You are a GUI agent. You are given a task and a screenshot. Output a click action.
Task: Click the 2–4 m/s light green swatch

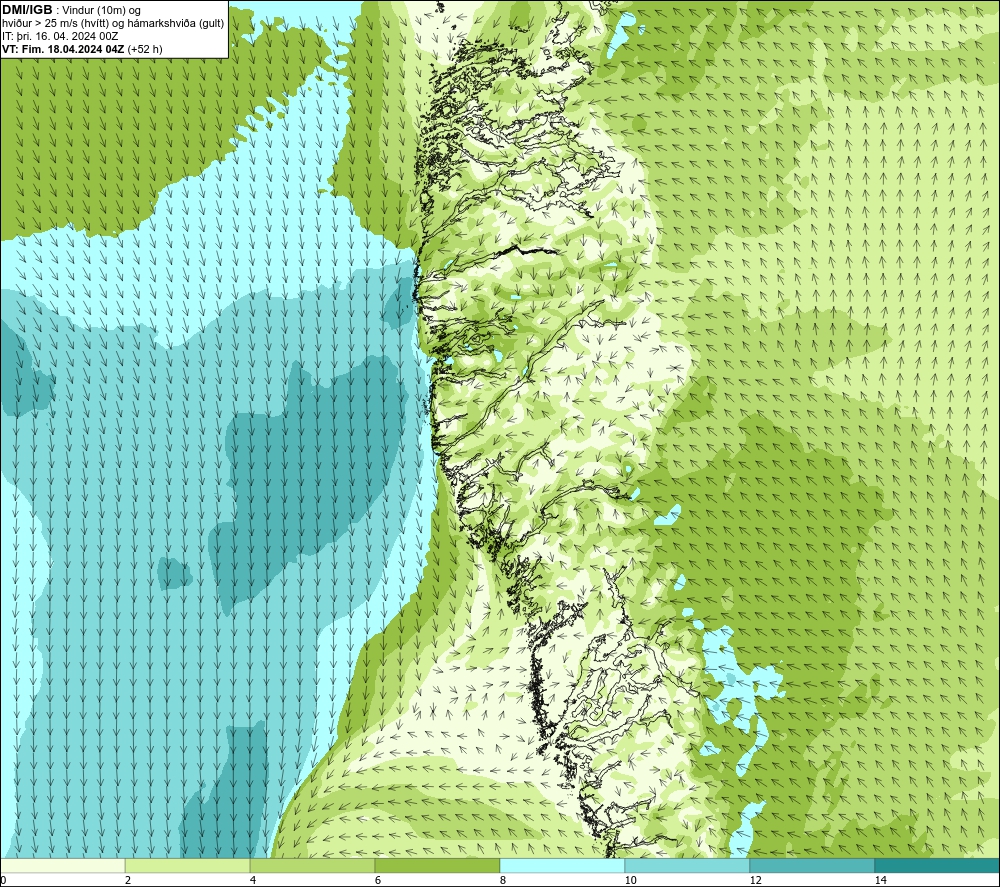(188, 865)
